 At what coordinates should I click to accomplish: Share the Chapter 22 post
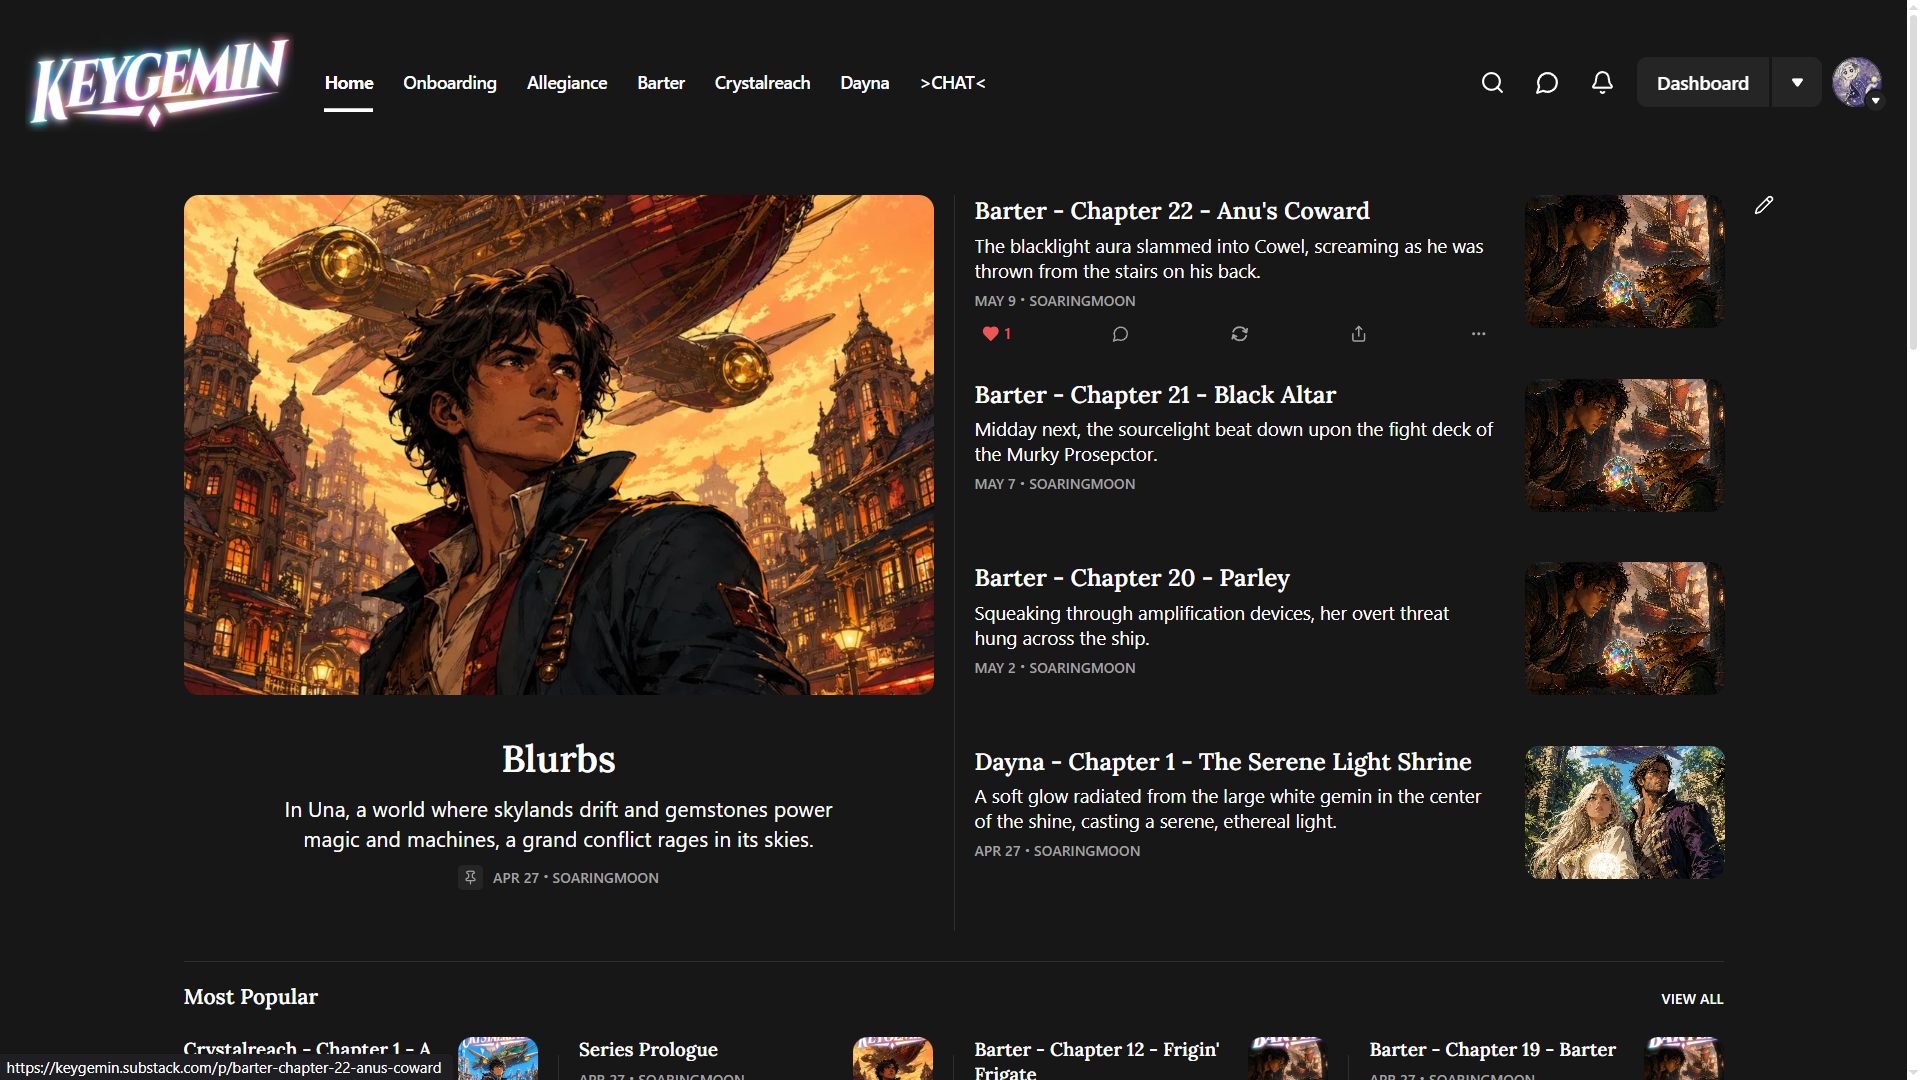click(x=1359, y=334)
